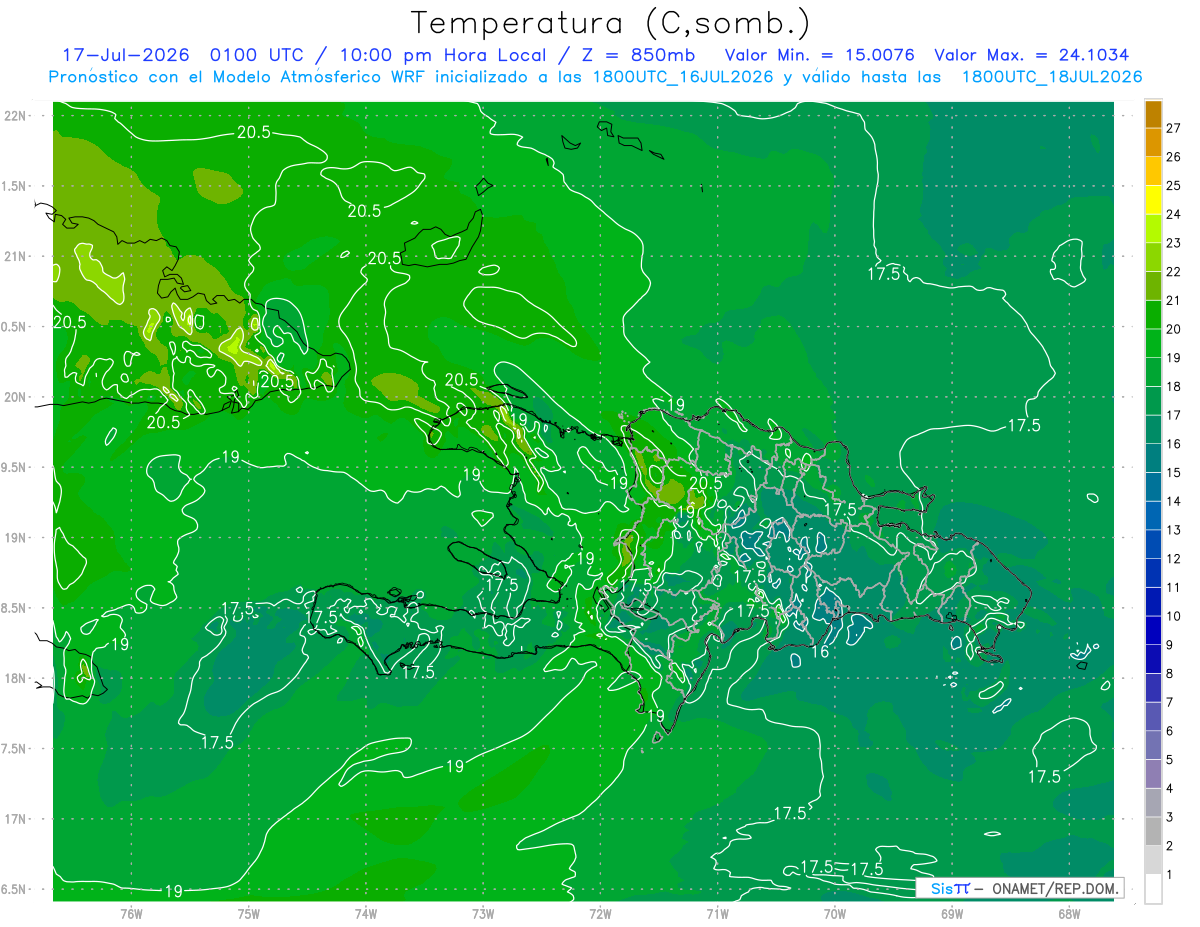The image size is (1200, 927).
Task: Click the '21N' latitude axis label
Action: click(17, 256)
